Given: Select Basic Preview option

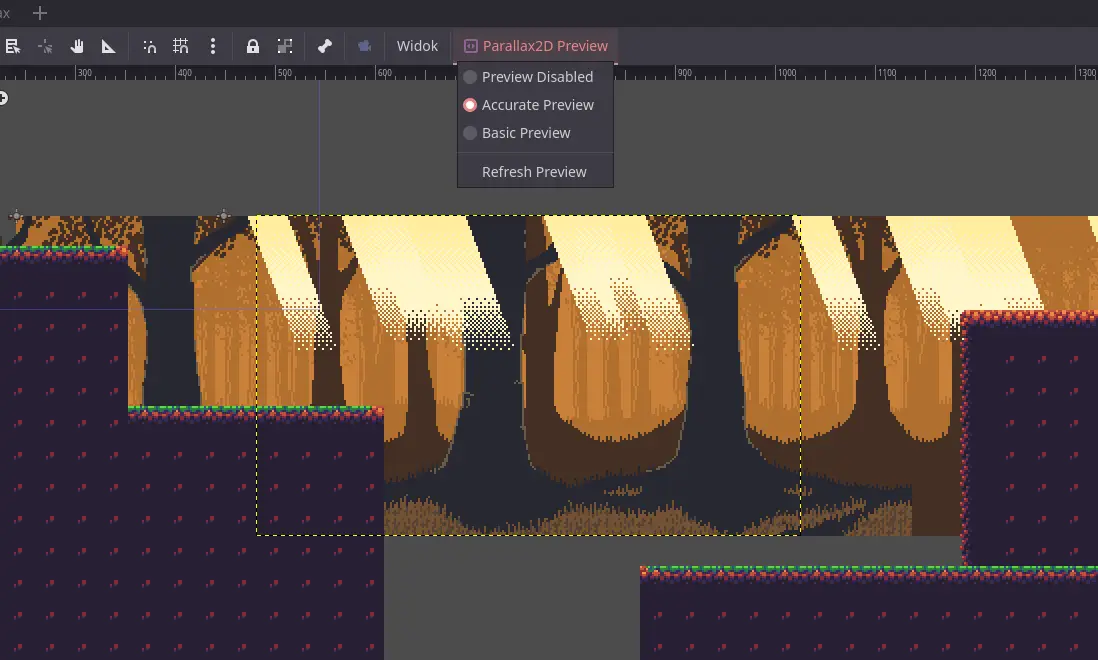Looking at the screenshot, I should pyautogui.click(x=536, y=133).
